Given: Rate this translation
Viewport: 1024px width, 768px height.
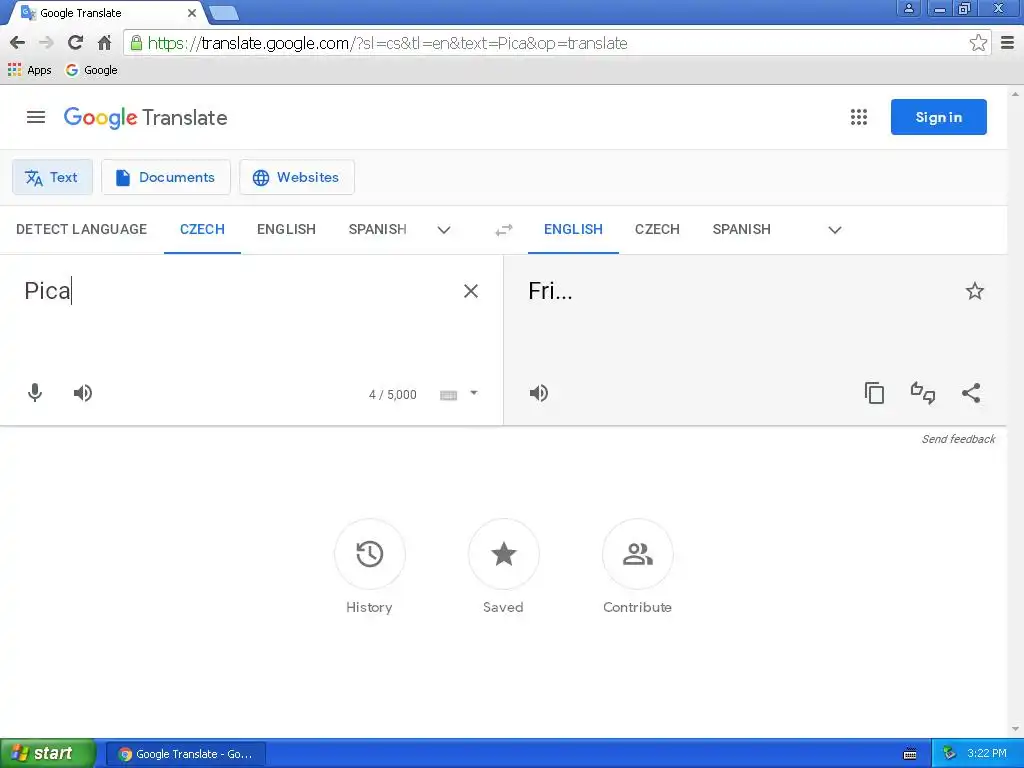Looking at the screenshot, I should click(923, 393).
